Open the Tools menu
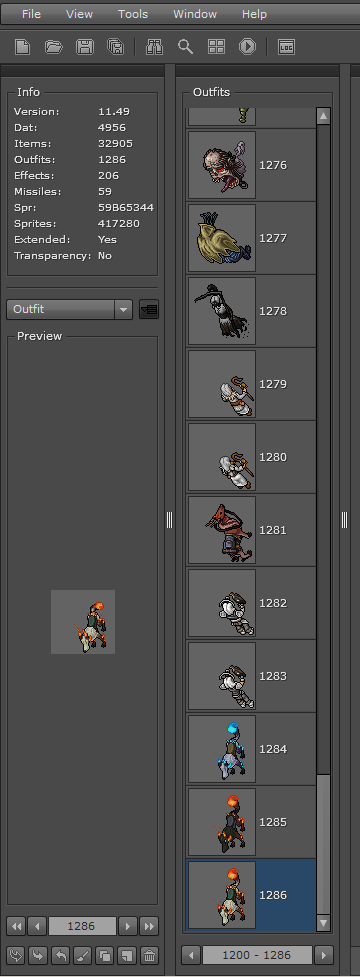 [133, 14]
